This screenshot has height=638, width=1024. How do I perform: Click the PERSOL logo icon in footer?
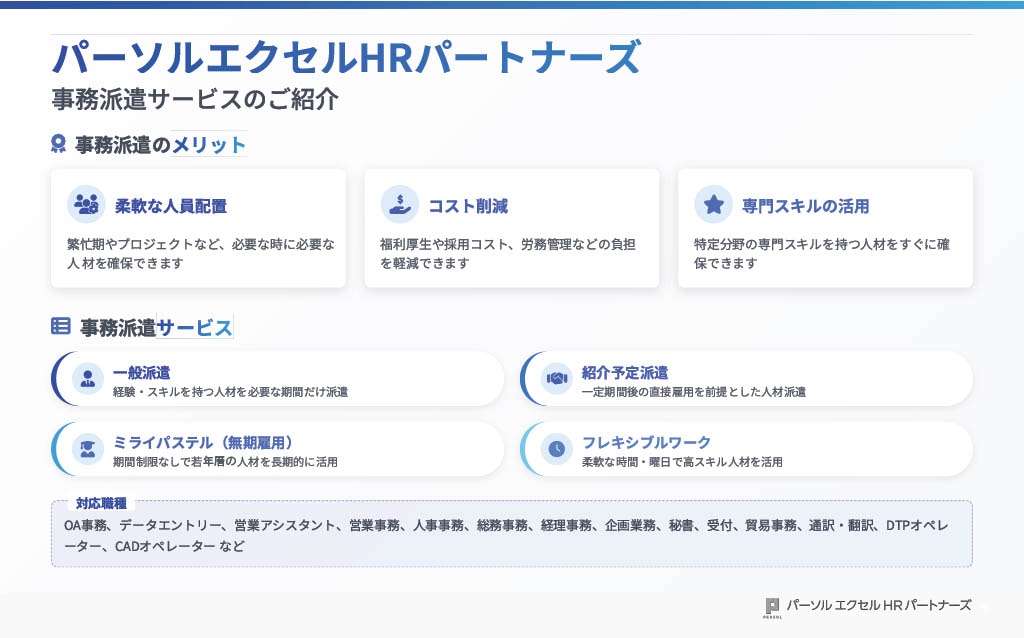pyautogui.click(x=772, y=607)
